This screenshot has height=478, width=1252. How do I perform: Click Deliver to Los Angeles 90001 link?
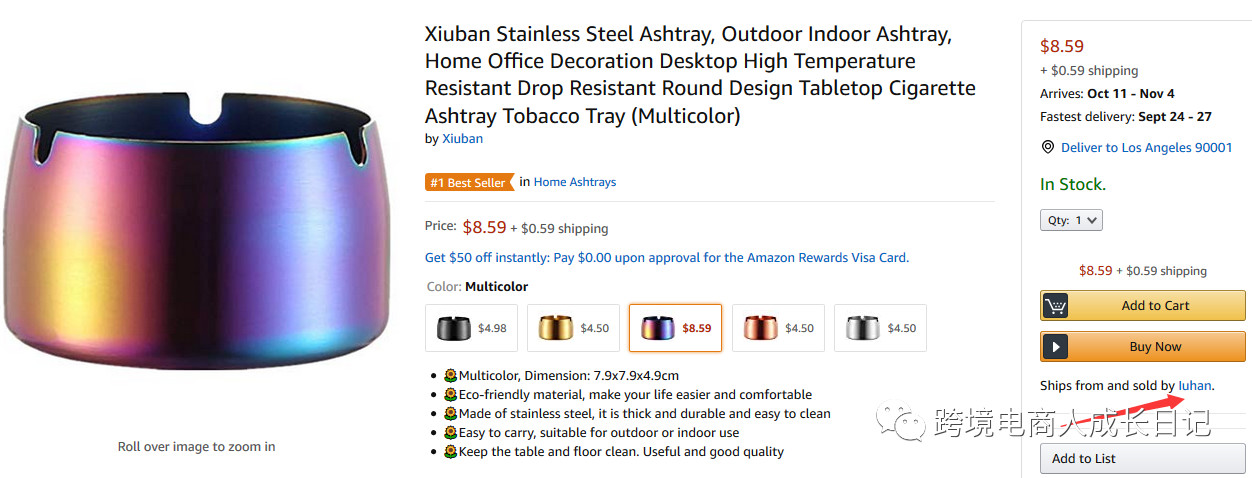tap(1146, 147)
